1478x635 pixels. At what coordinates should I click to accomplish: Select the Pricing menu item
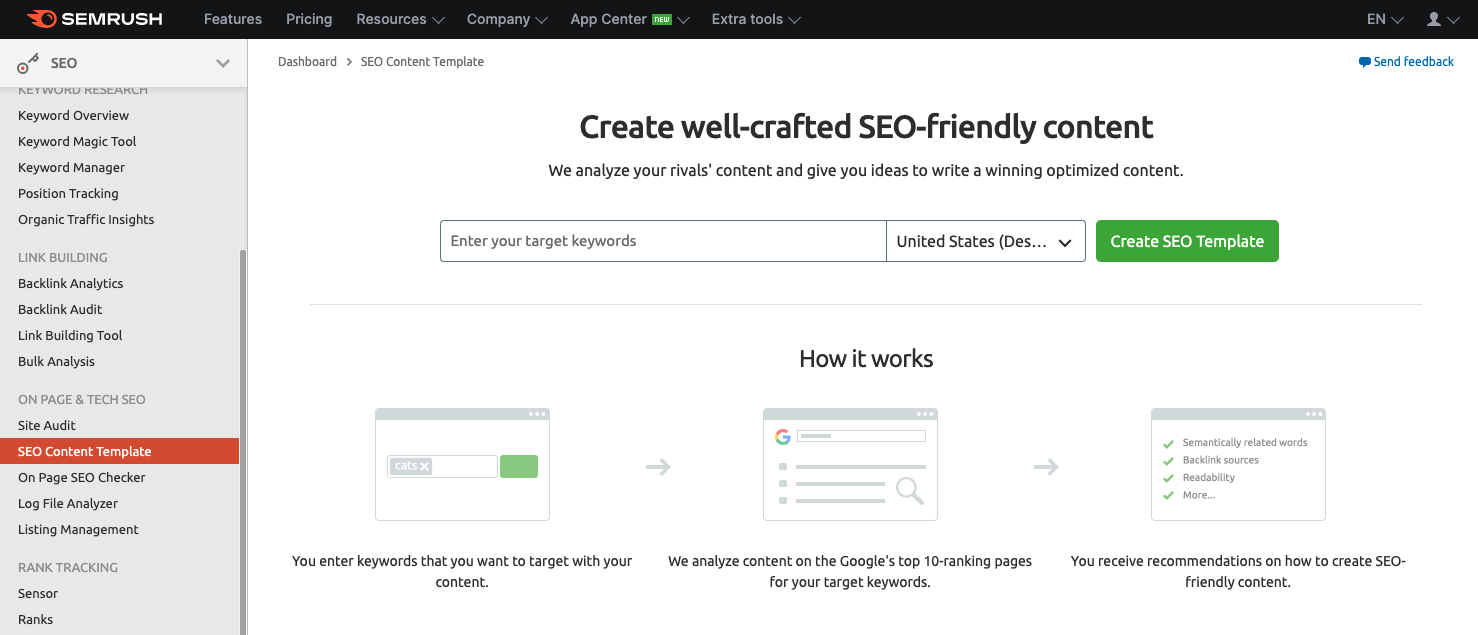point(308,19)
